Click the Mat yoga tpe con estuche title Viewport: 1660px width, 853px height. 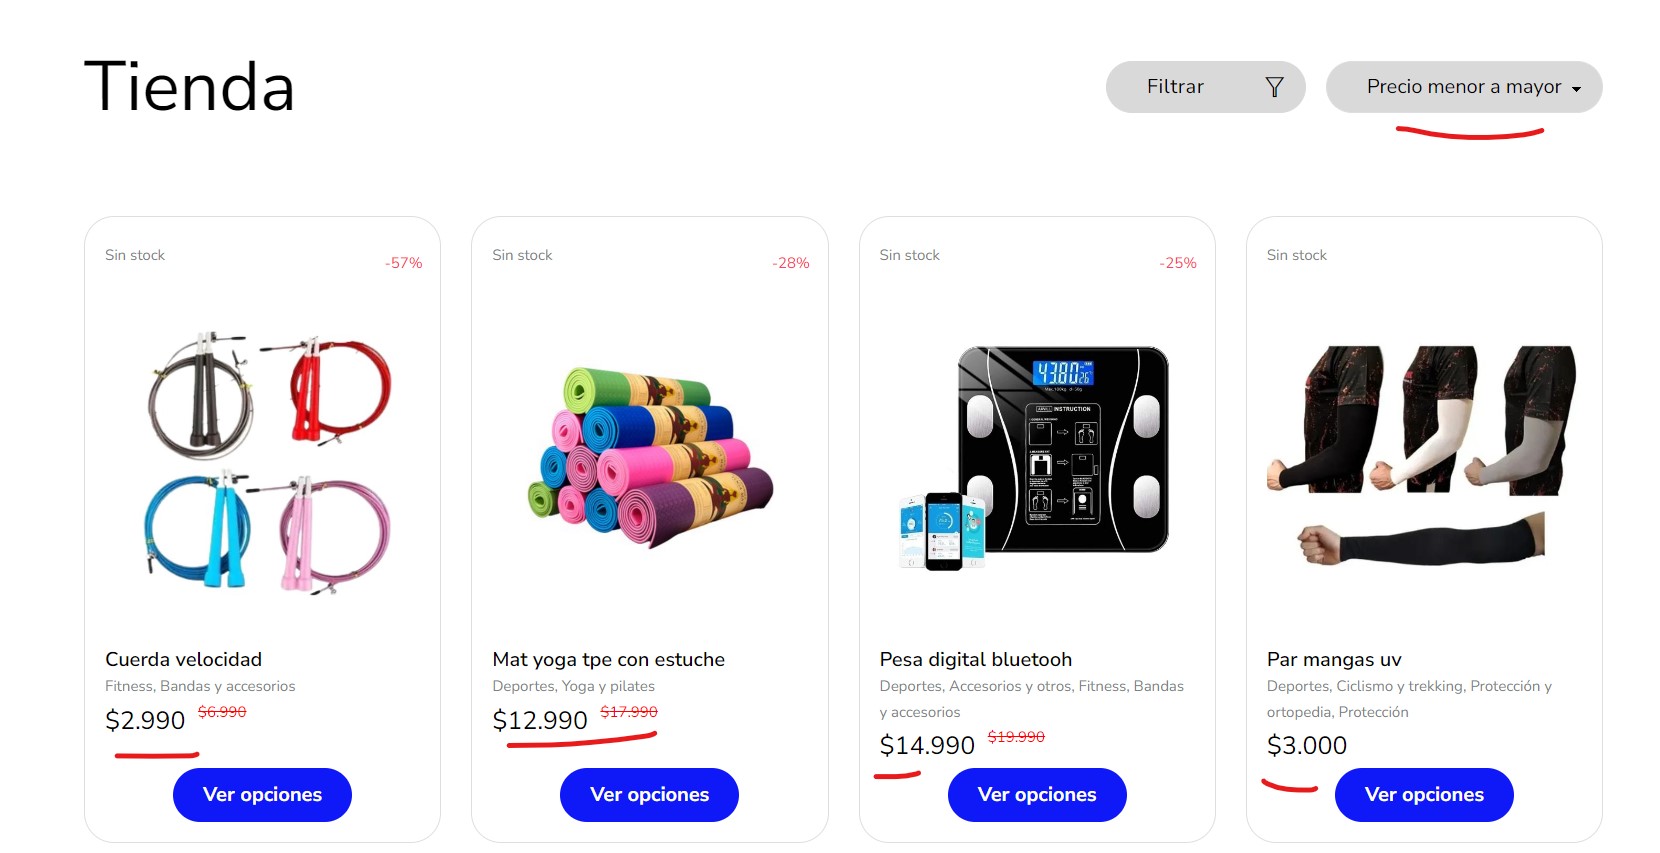pos(608,659)
